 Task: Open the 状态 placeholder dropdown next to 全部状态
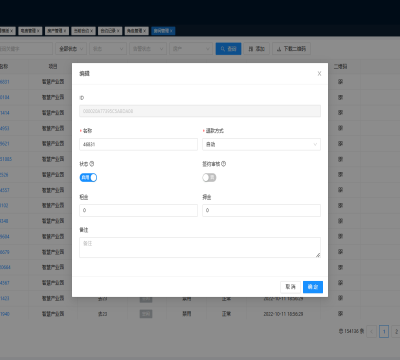108,49
